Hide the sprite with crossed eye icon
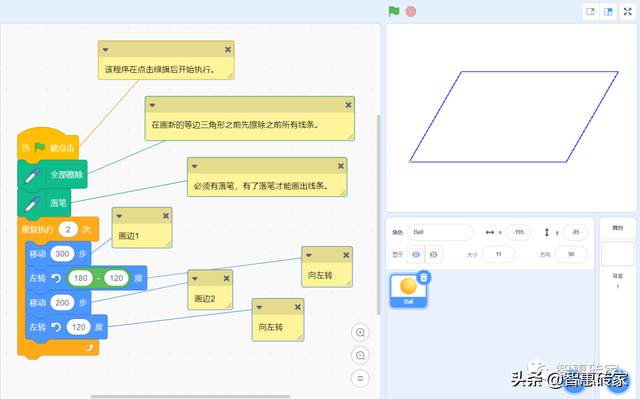Screen dimensions: 640x399 pos(433,254)
